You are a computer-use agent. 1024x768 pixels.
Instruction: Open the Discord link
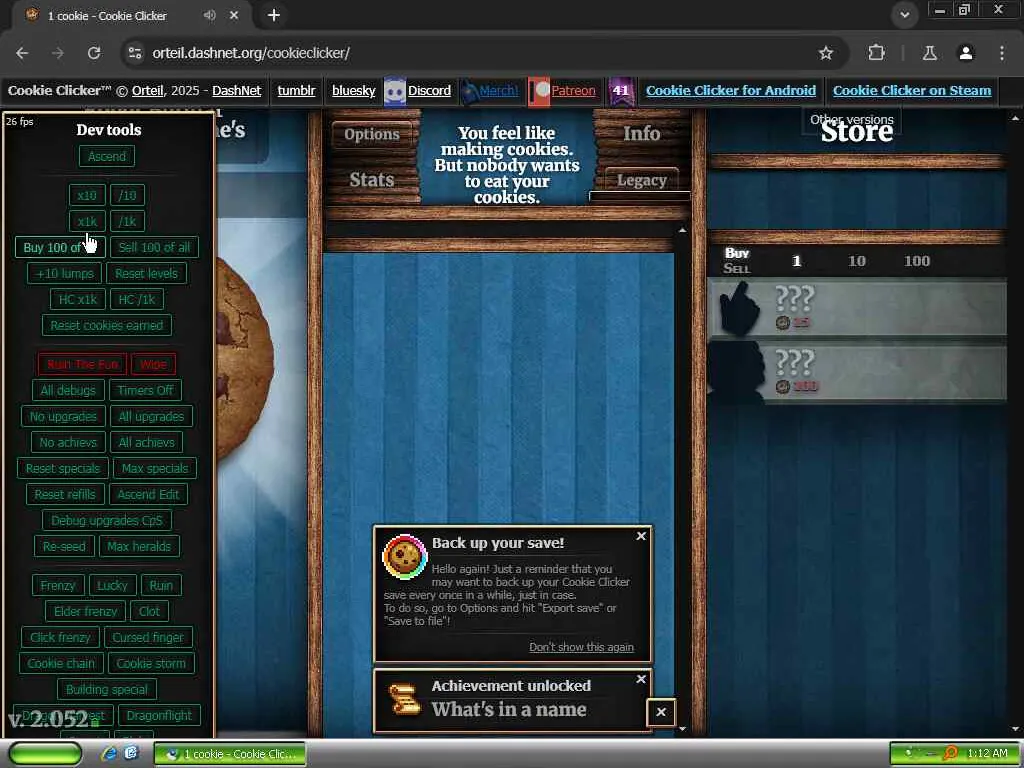point(429,91)
